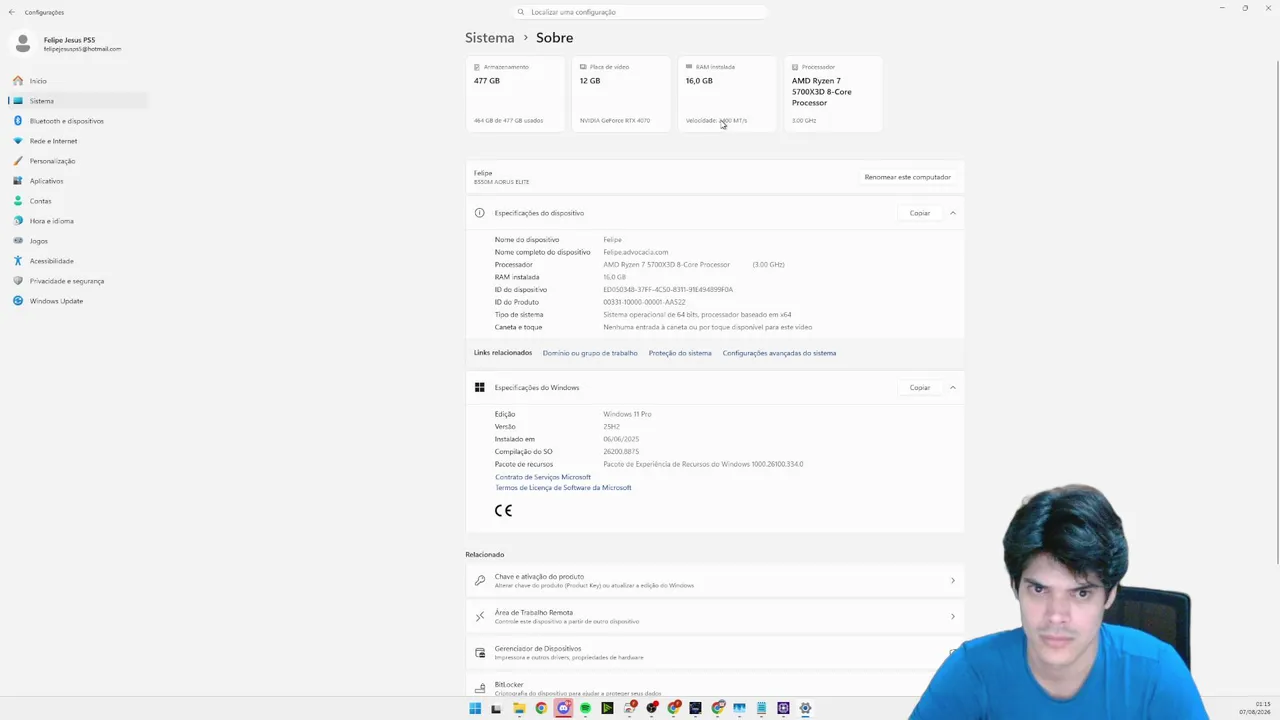The width and height of the screenshot is (1280, 720).
Task: Click the Windows Update refresh icon
Action: click(18, 301)
